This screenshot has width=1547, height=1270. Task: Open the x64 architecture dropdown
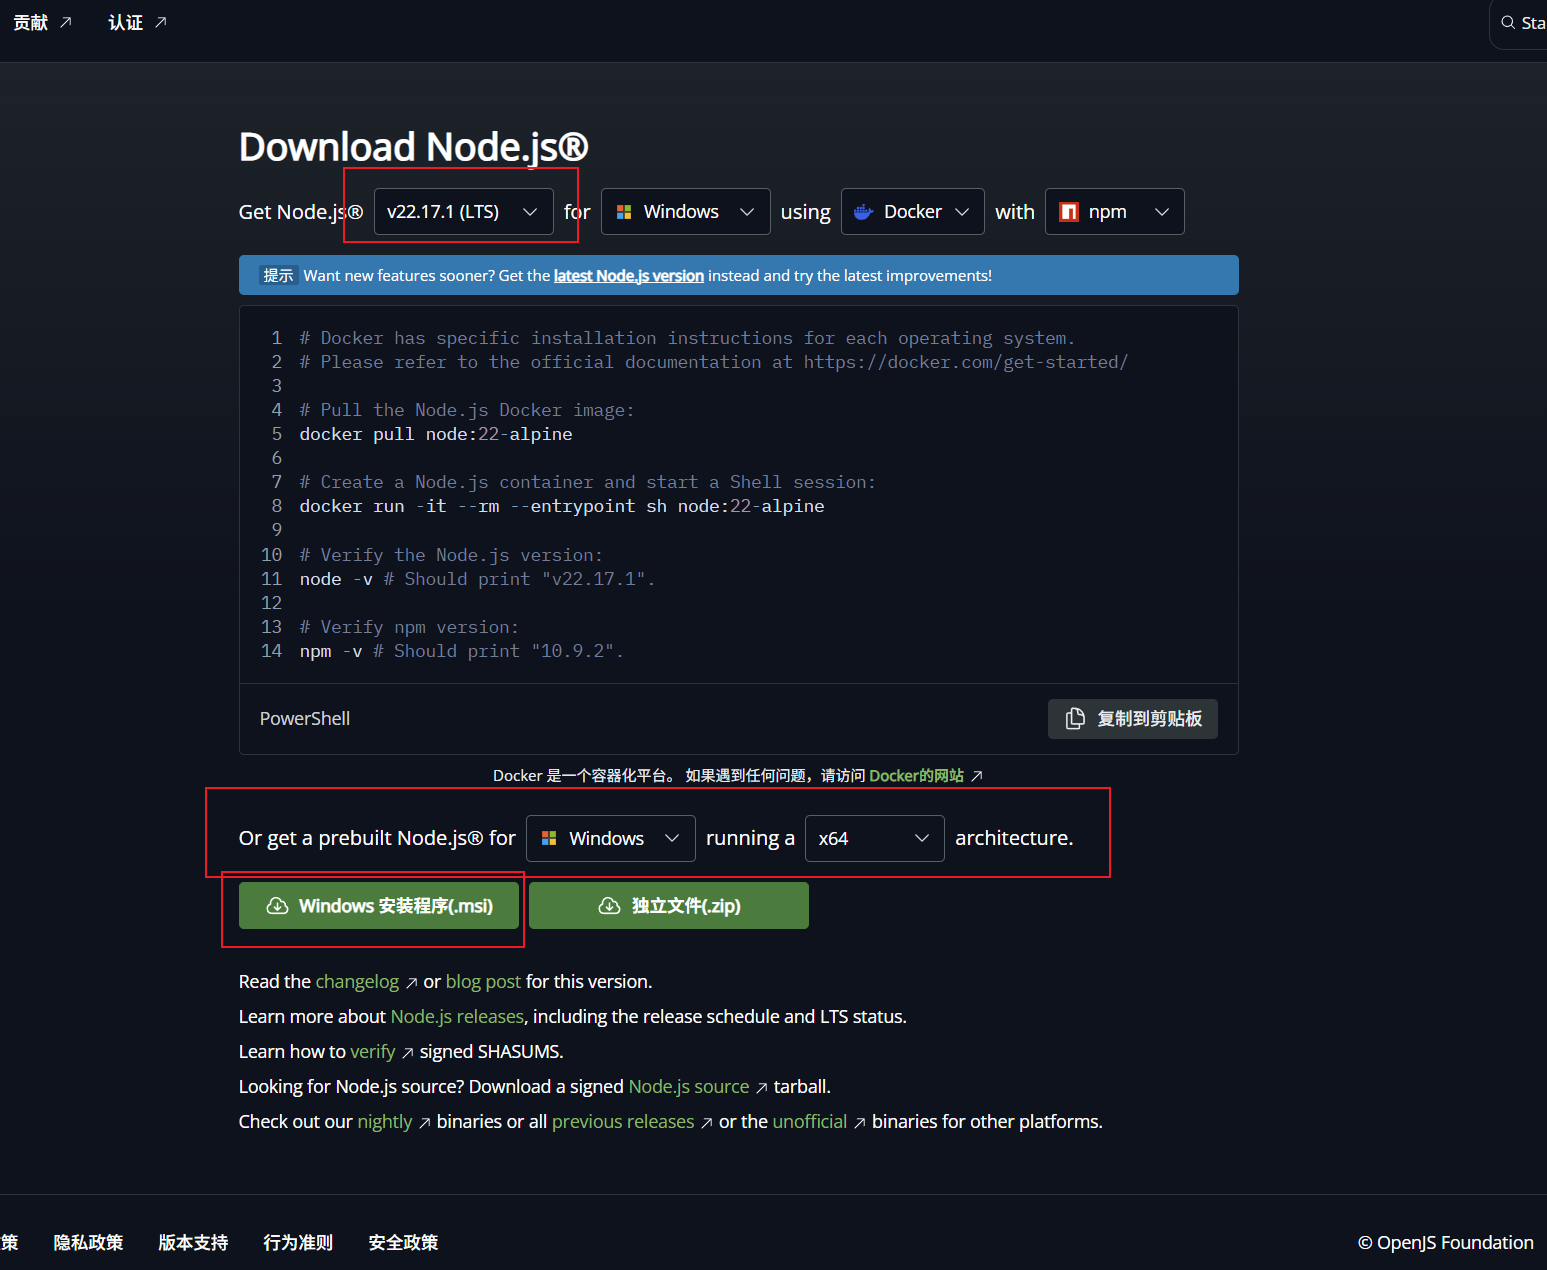[x=874, y=838]
